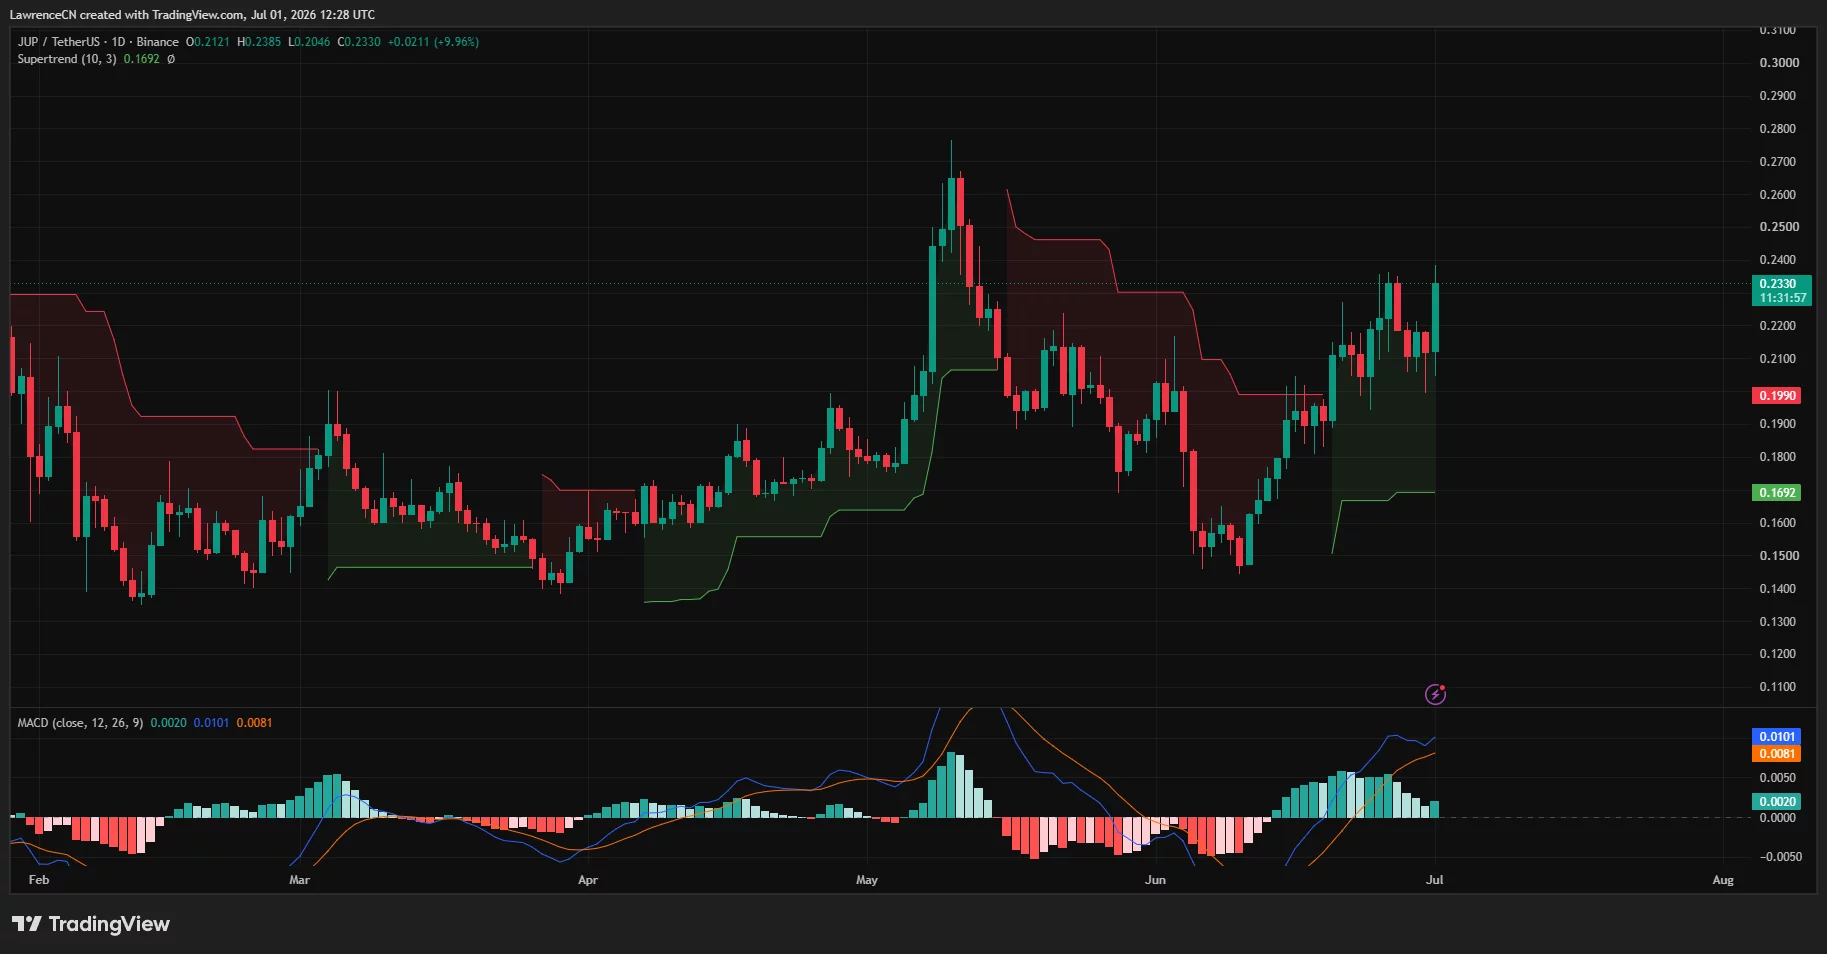Click the 0.2800 price scale tick
Viewport: 1827px width, 954px height.
click(1778, 129)
